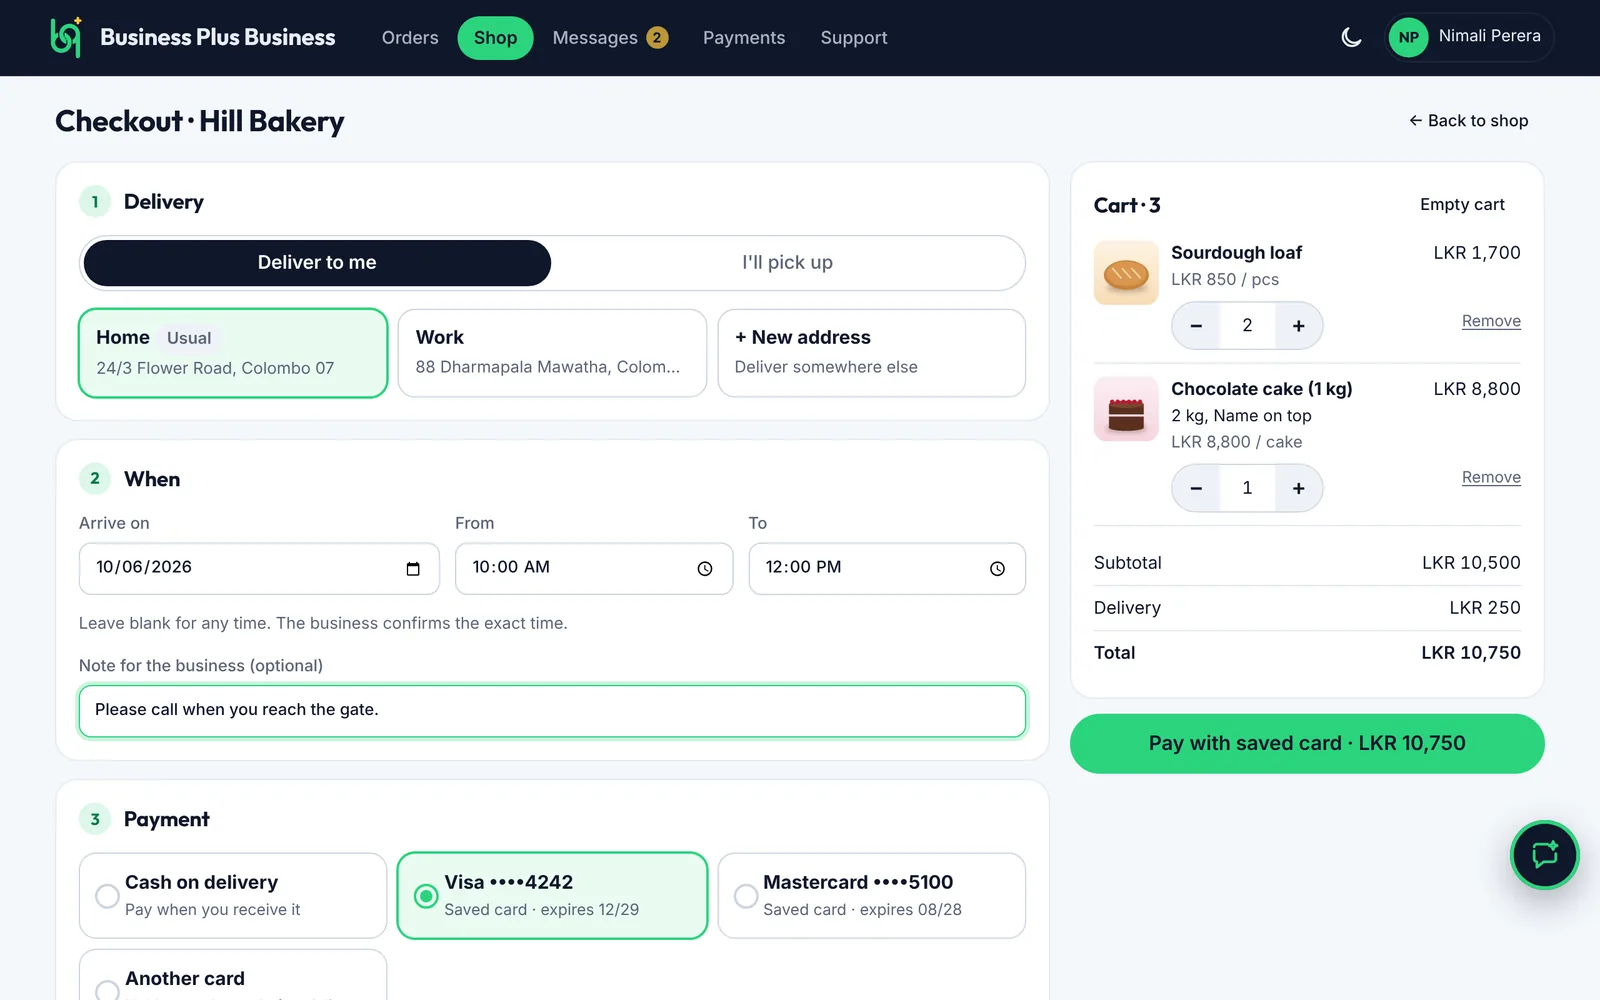Open the Arrive on calendar picker icon
1600x1000 pixels.
413,569
